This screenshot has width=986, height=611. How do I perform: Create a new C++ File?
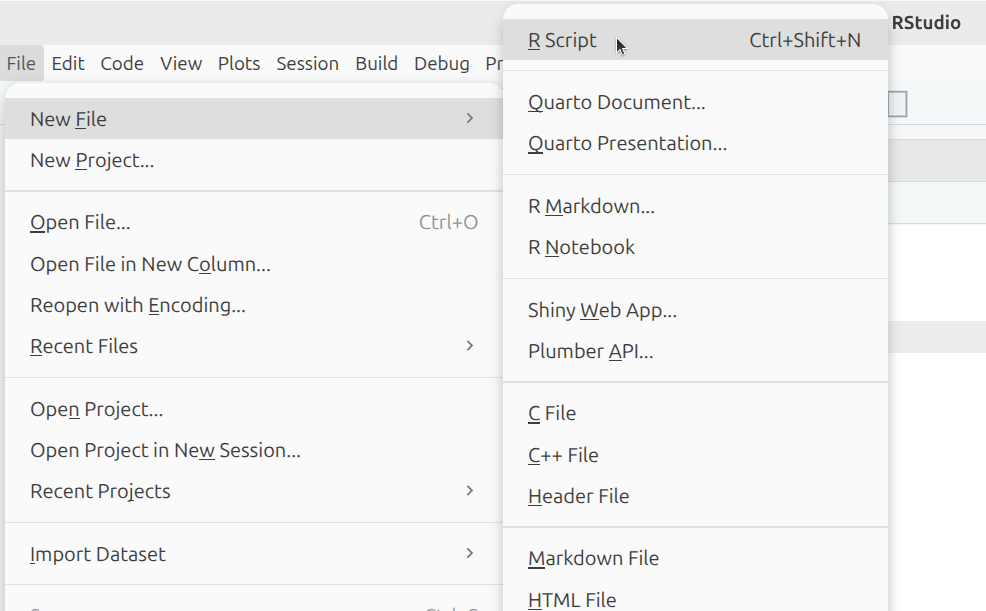click(x=695, y=455)
